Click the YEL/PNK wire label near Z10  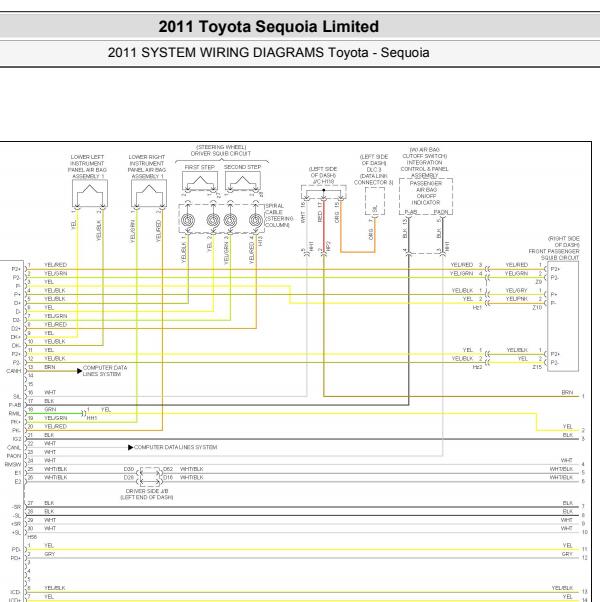[x=516, y=299]
